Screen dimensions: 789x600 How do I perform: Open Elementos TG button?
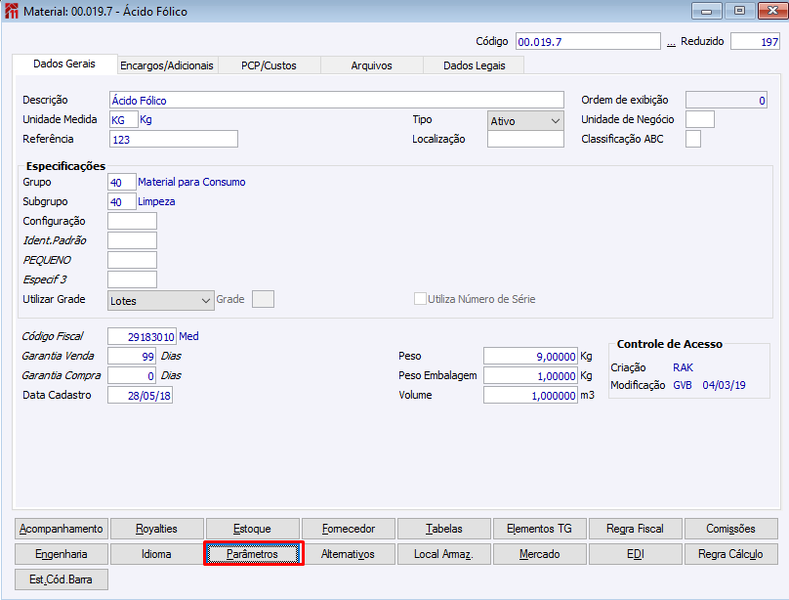point(539,529)
